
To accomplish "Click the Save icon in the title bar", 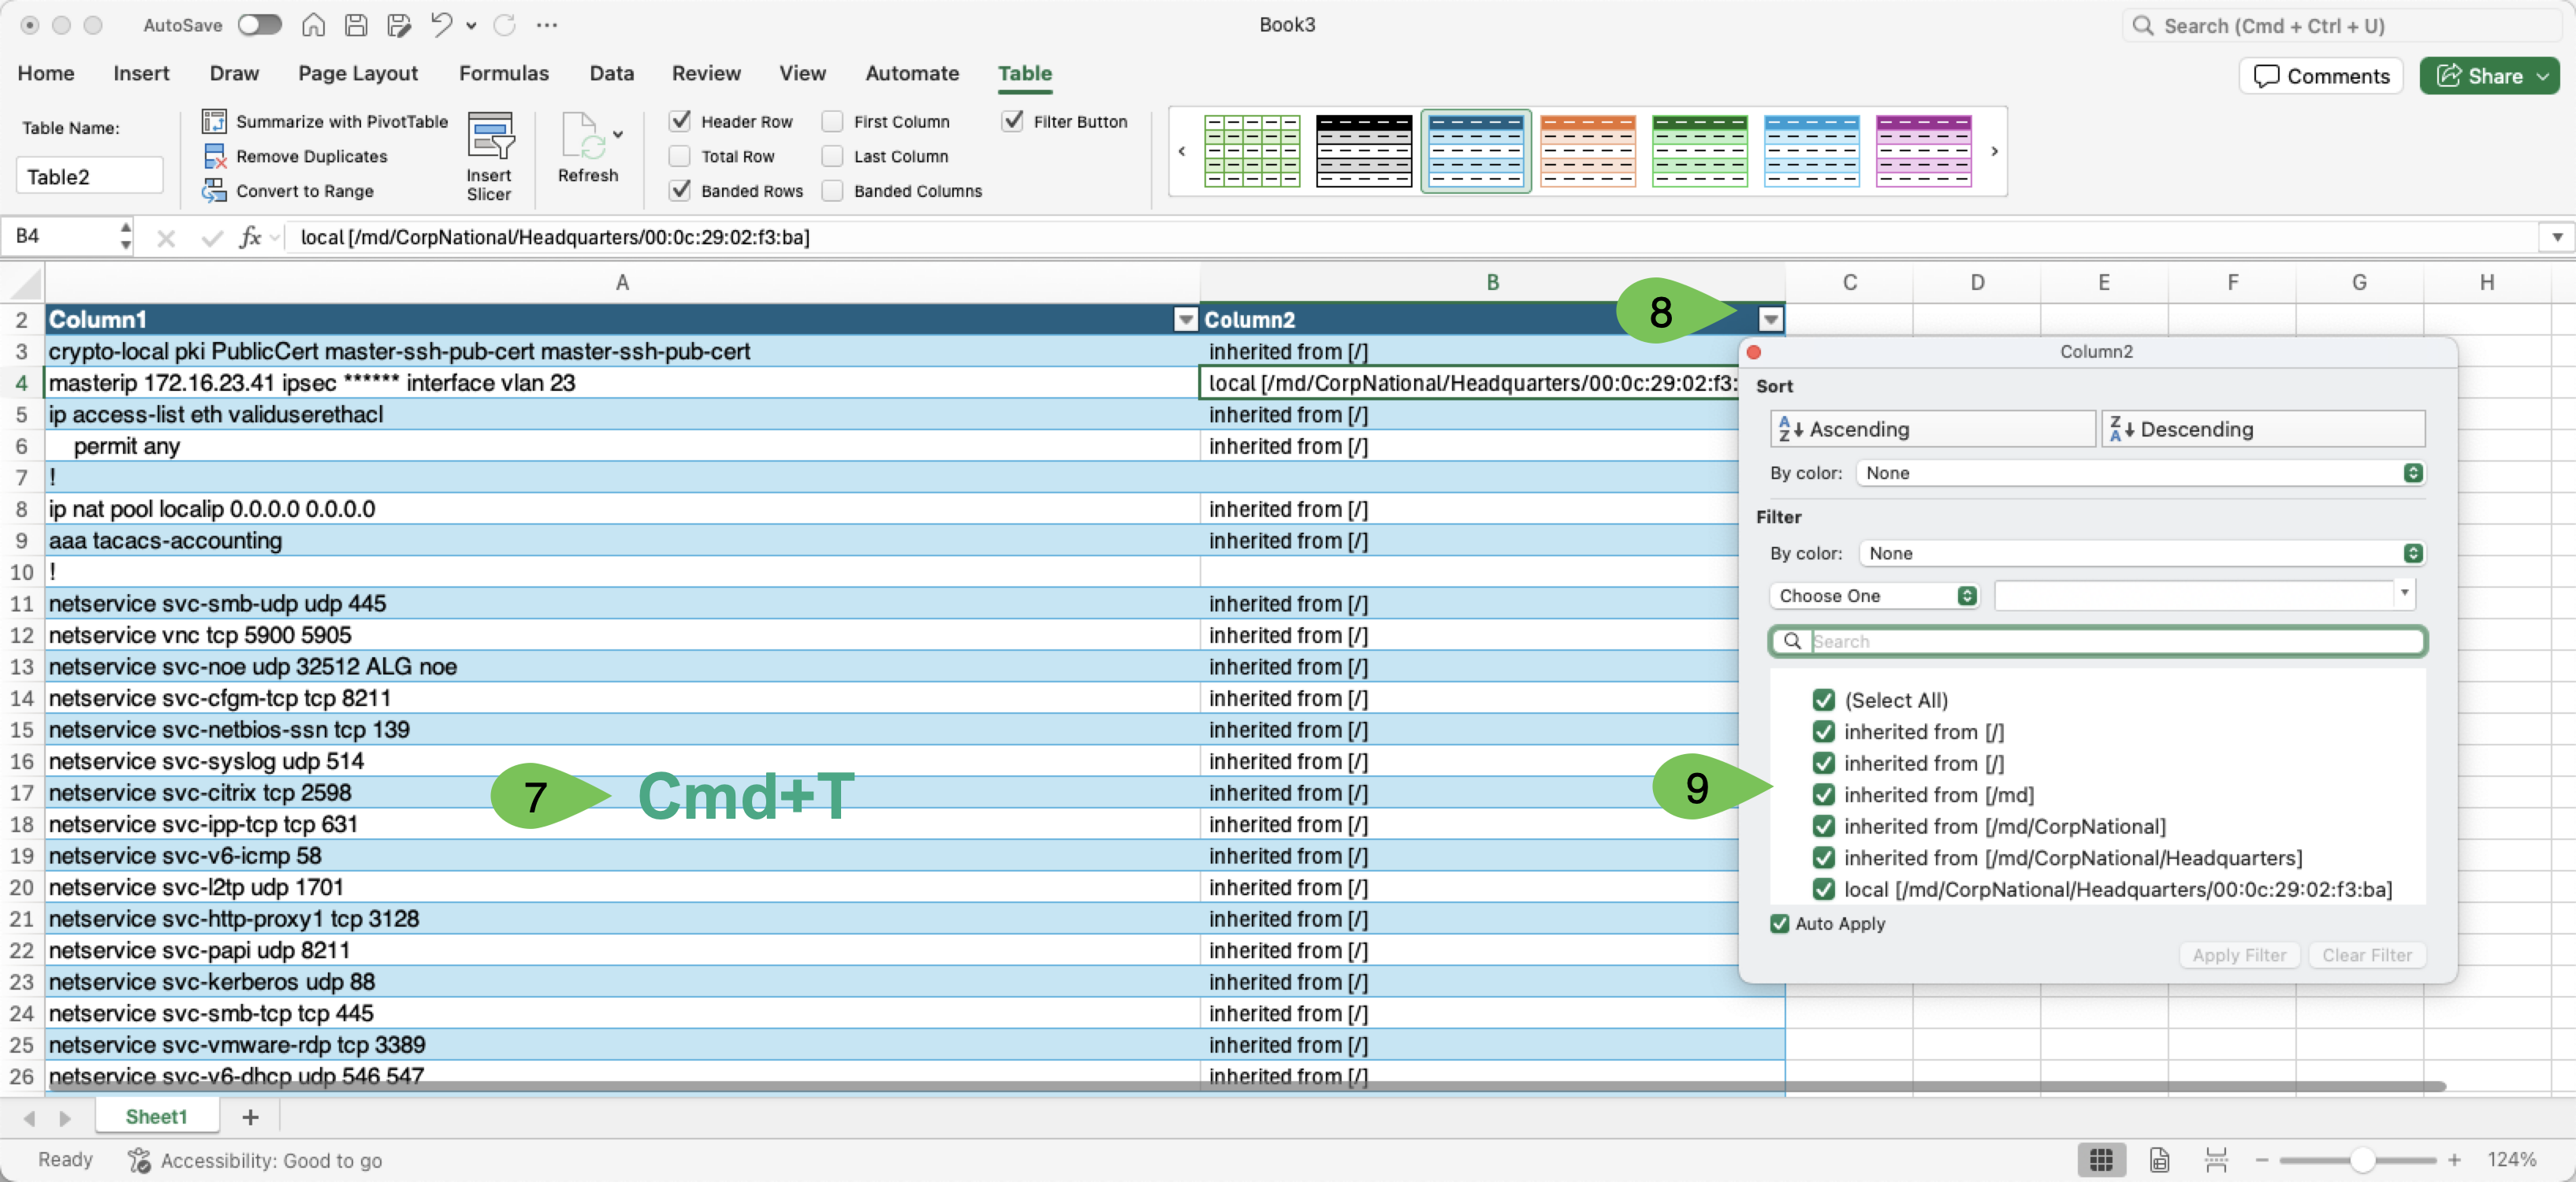I will 356,25.
